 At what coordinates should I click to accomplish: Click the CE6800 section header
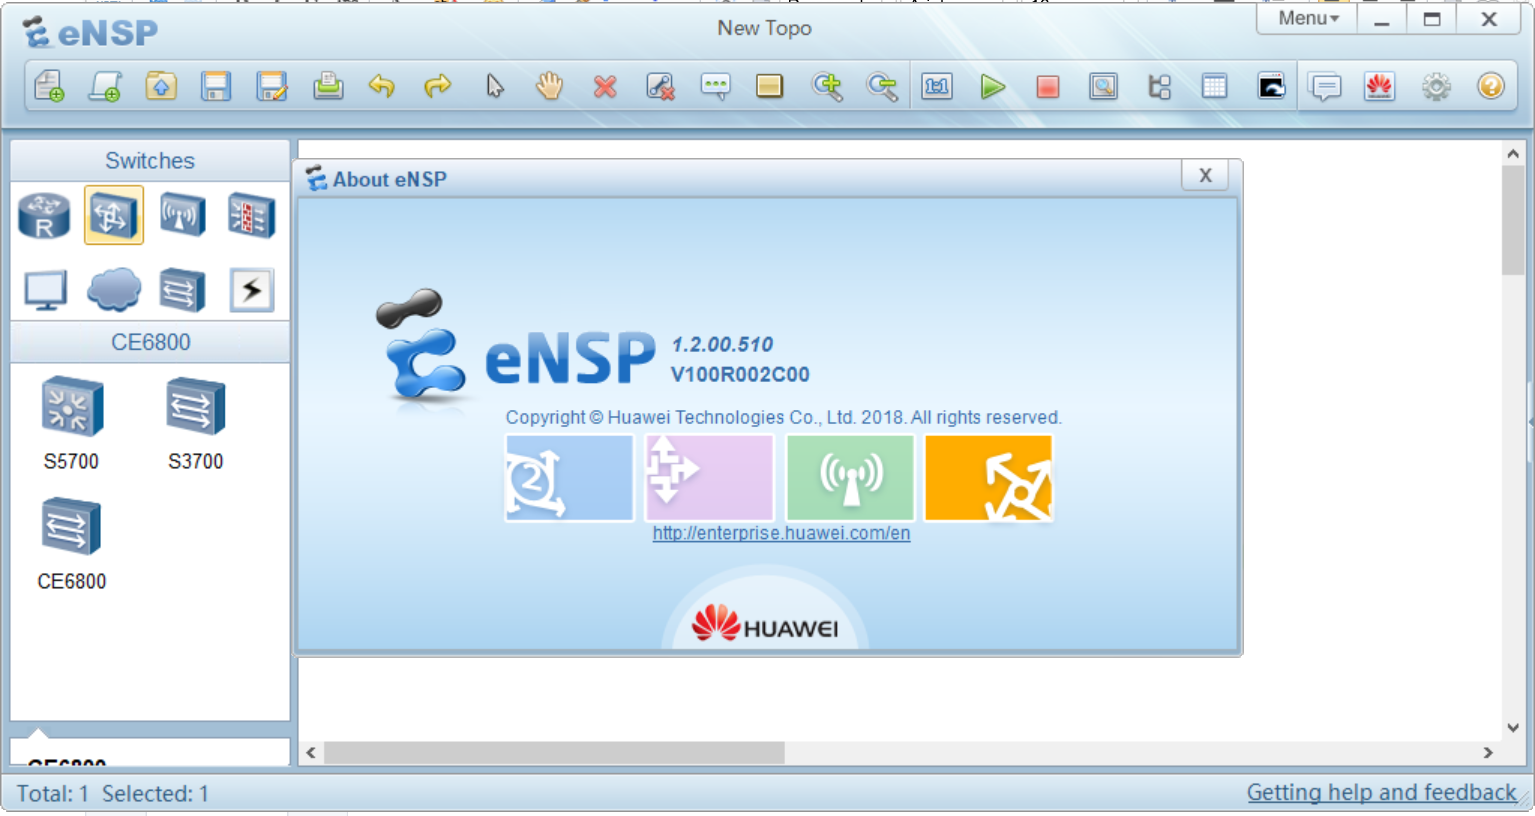pos(150,342)
